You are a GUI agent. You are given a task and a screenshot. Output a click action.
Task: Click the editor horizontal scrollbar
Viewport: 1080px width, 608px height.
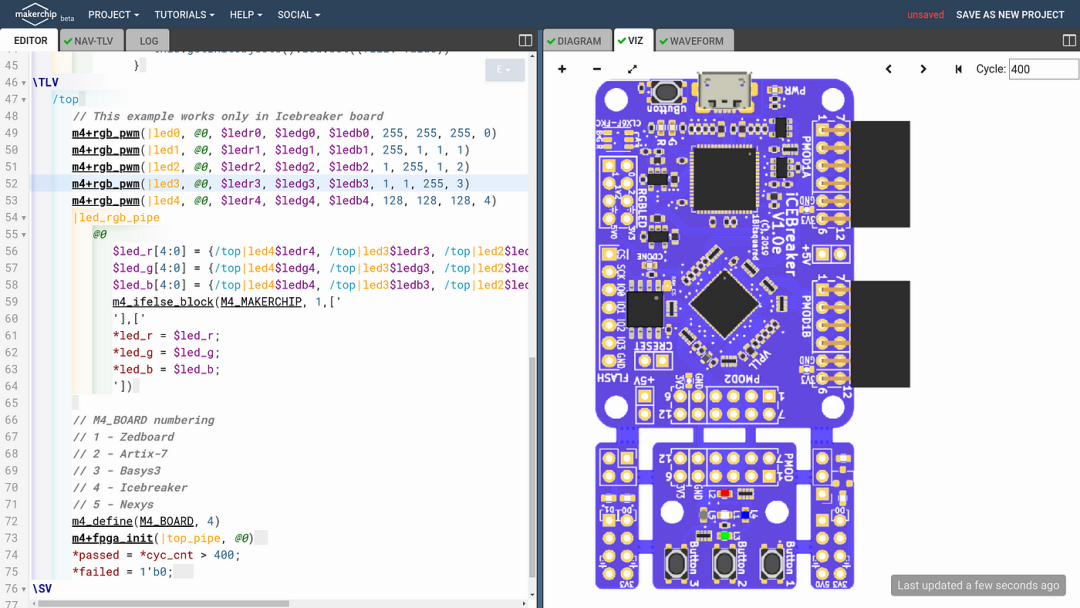pos(163,604)
